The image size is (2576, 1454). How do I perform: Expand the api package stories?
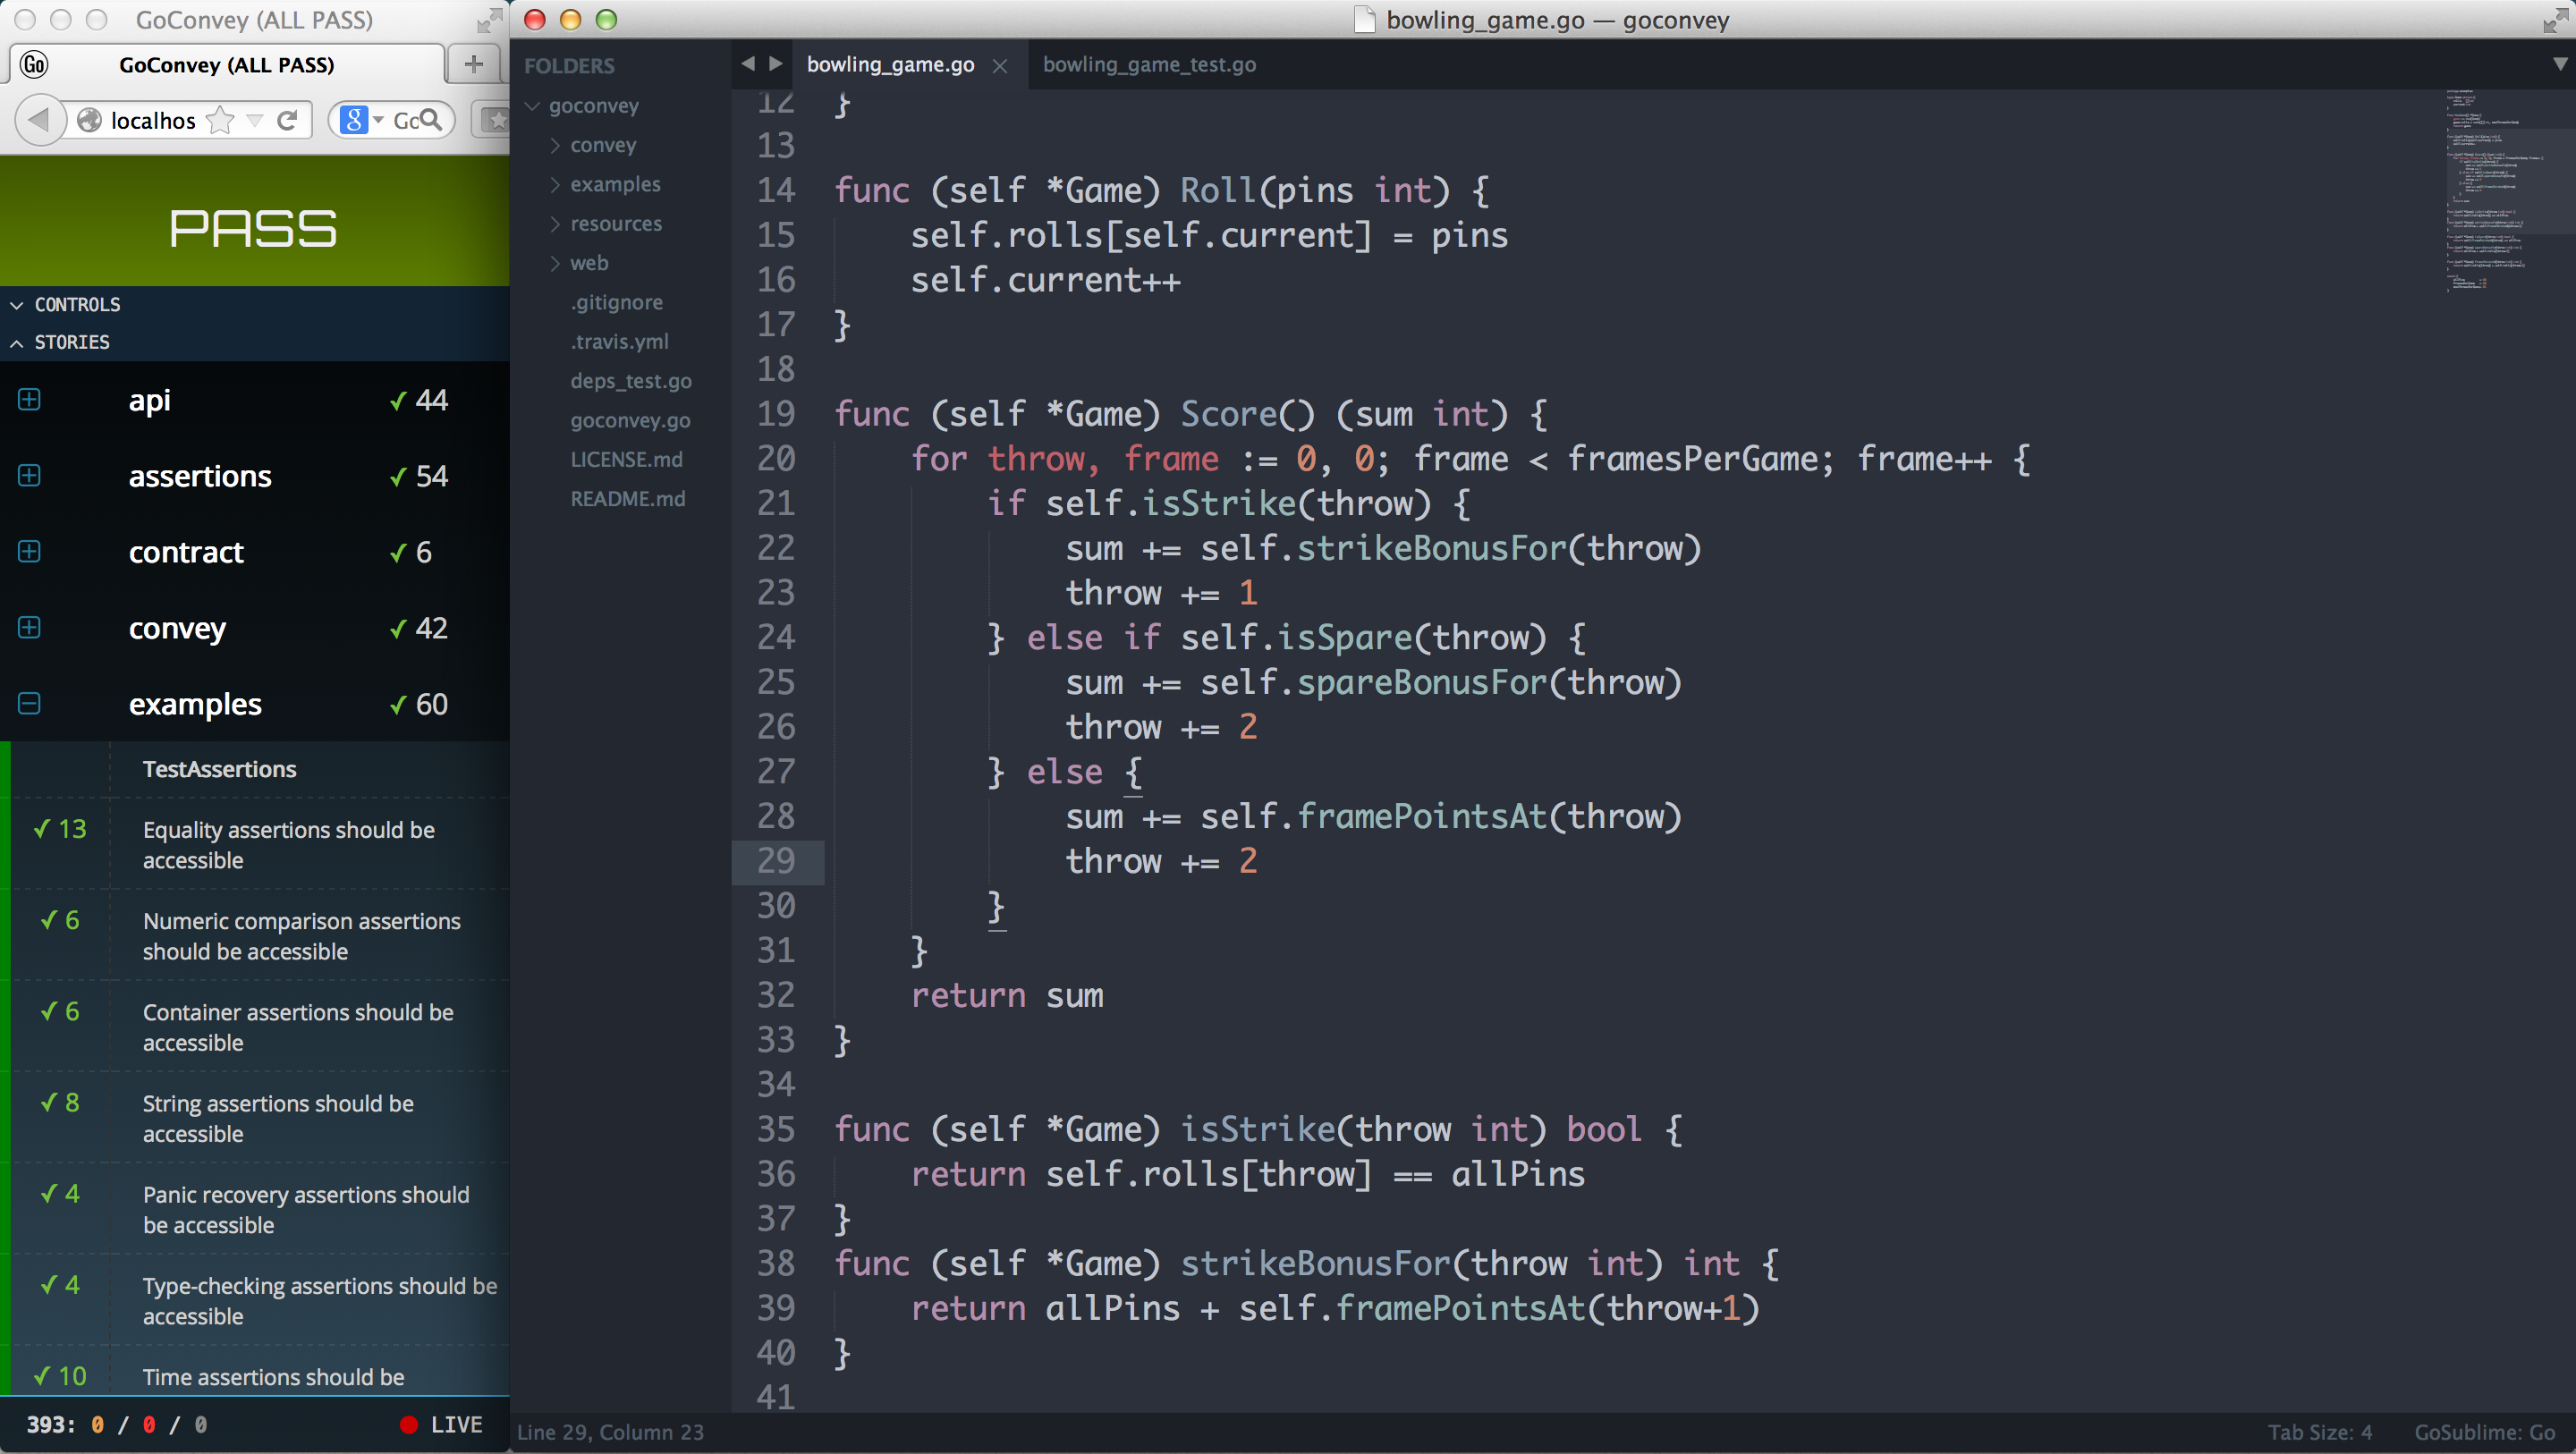(x=29, y=400)
